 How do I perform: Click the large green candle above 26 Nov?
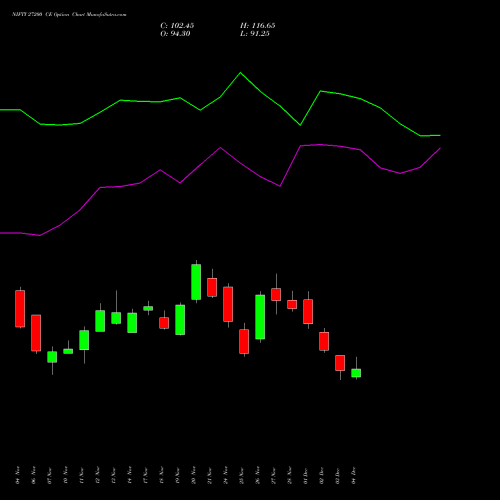coord(260,317)
